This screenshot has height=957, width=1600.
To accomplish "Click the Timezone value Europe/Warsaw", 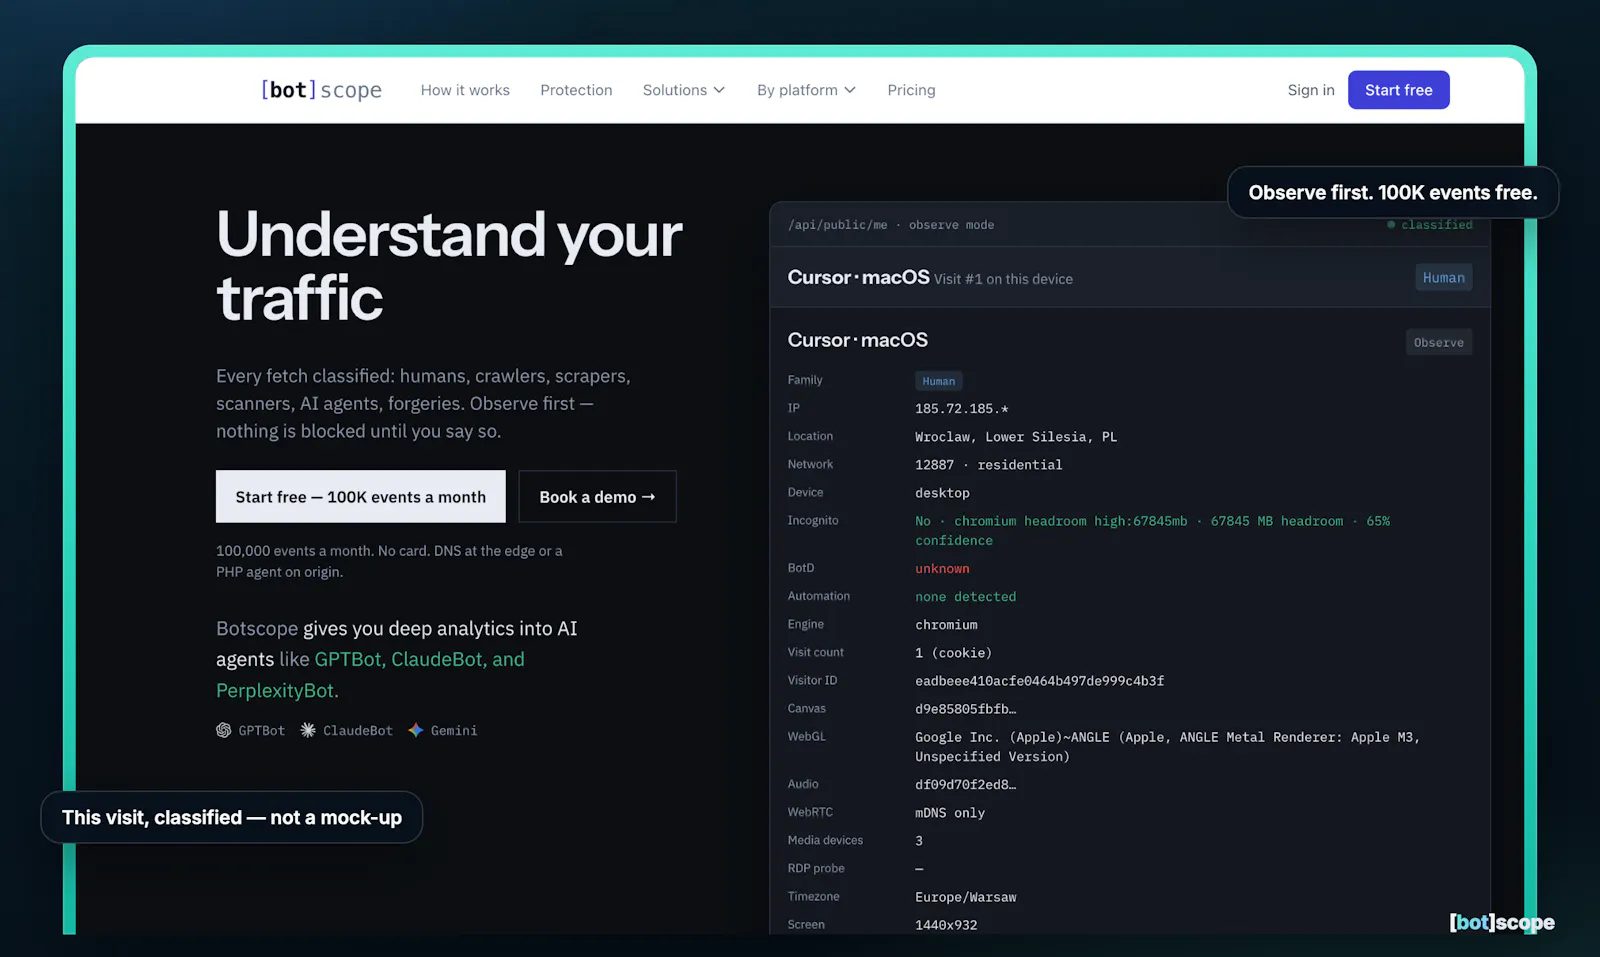I will tap(965, 897).
